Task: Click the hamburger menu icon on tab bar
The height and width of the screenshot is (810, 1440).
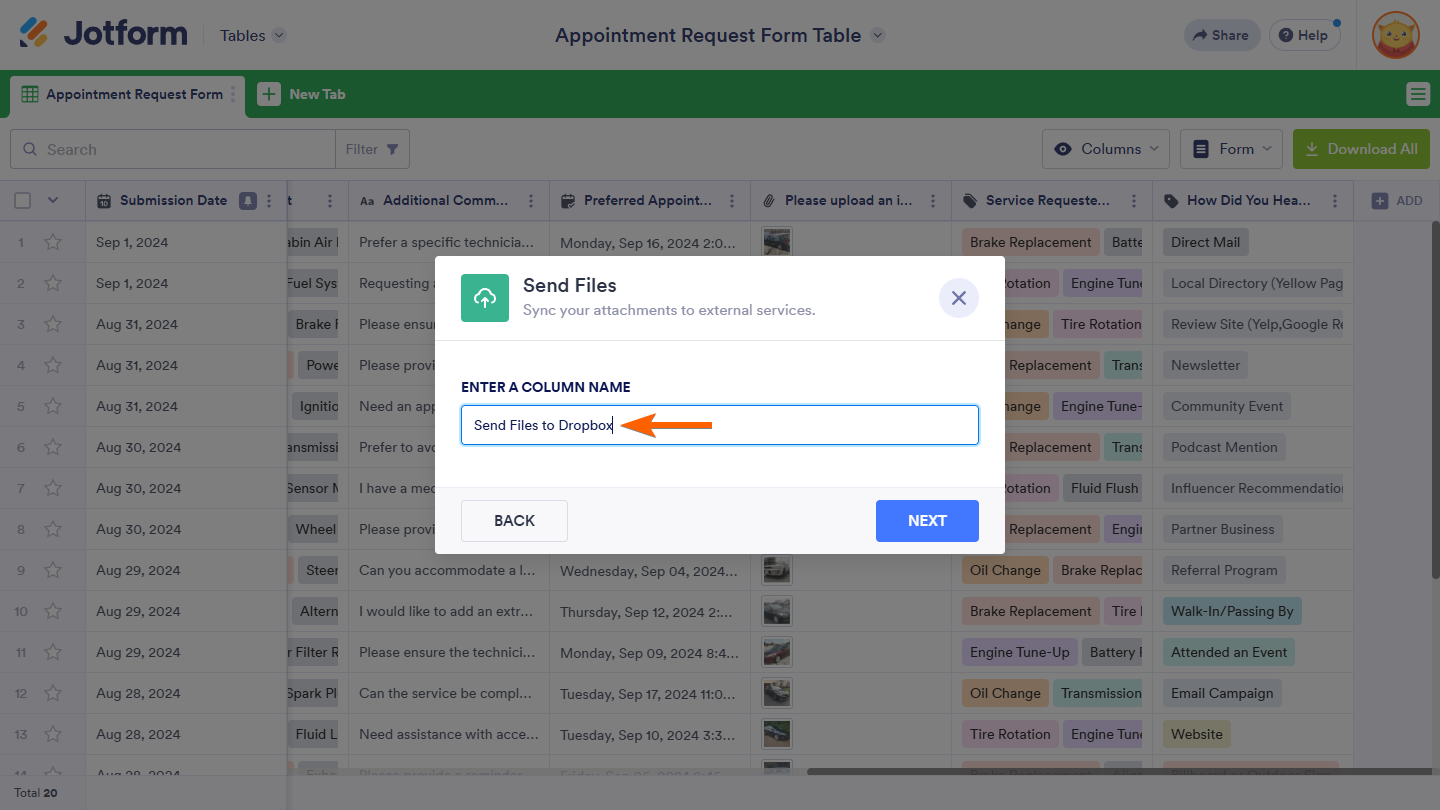Action: pos(1417,94)
